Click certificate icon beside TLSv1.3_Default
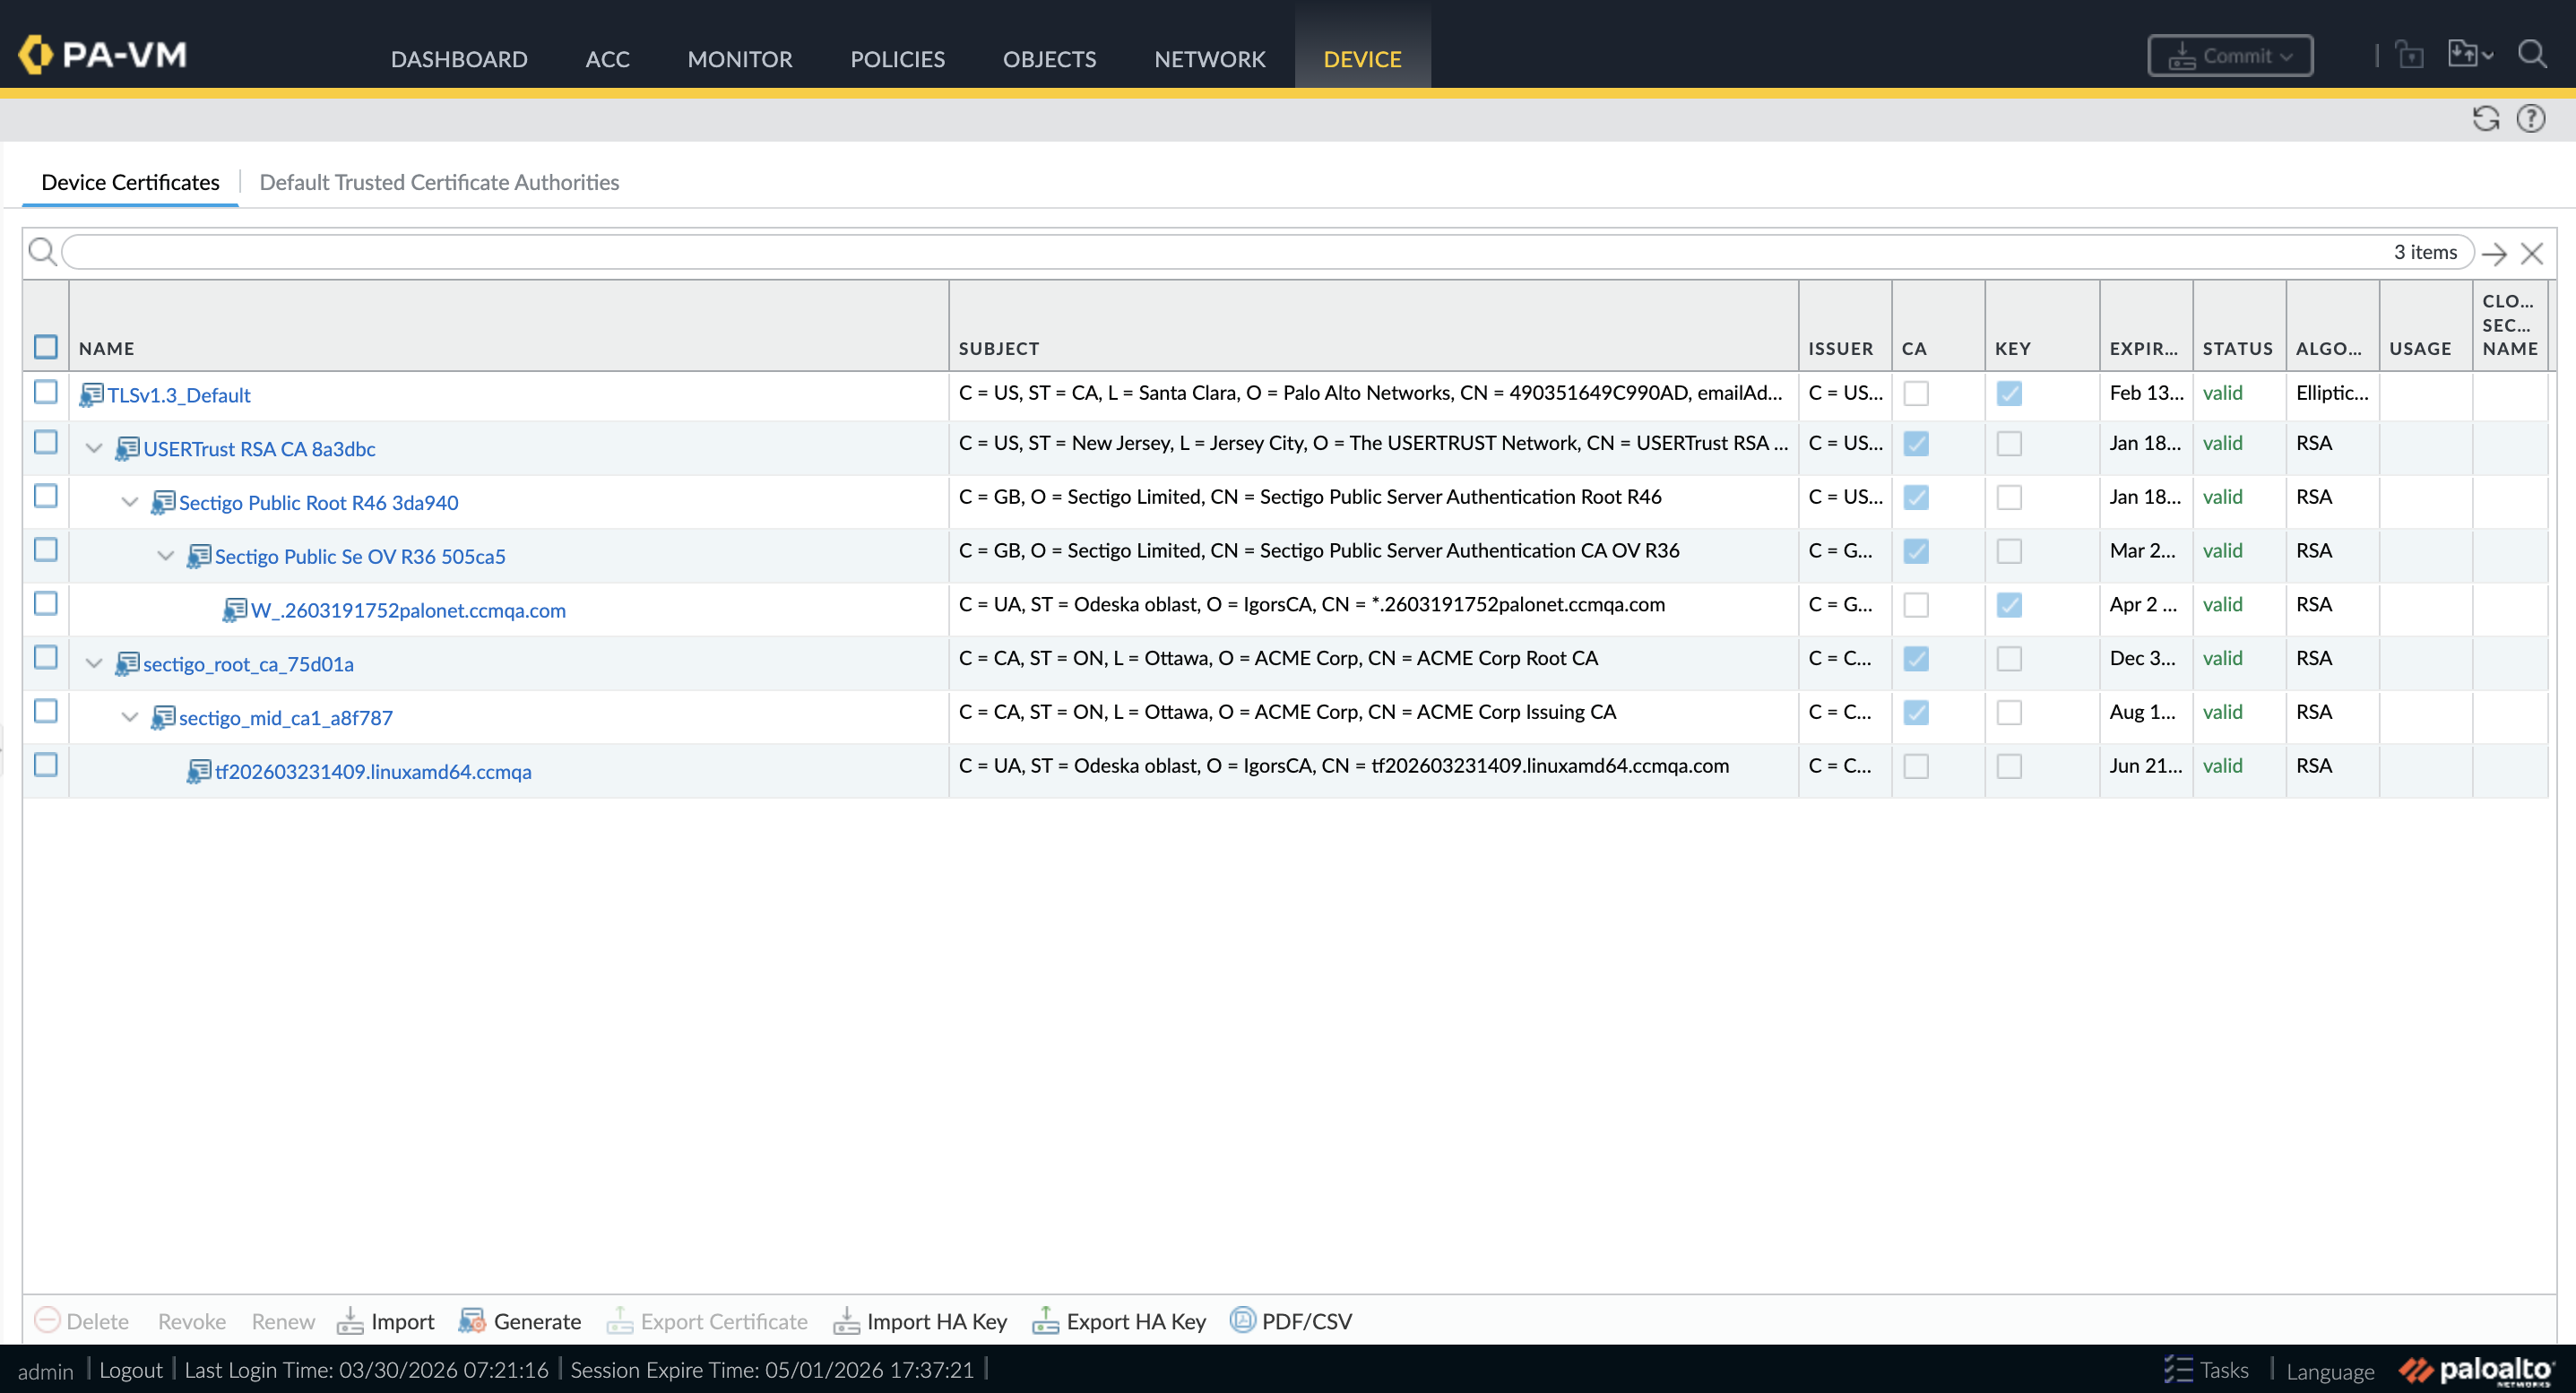This screenshot has height=1393, width=2576. pyautogui.click(x=91, y=395)
